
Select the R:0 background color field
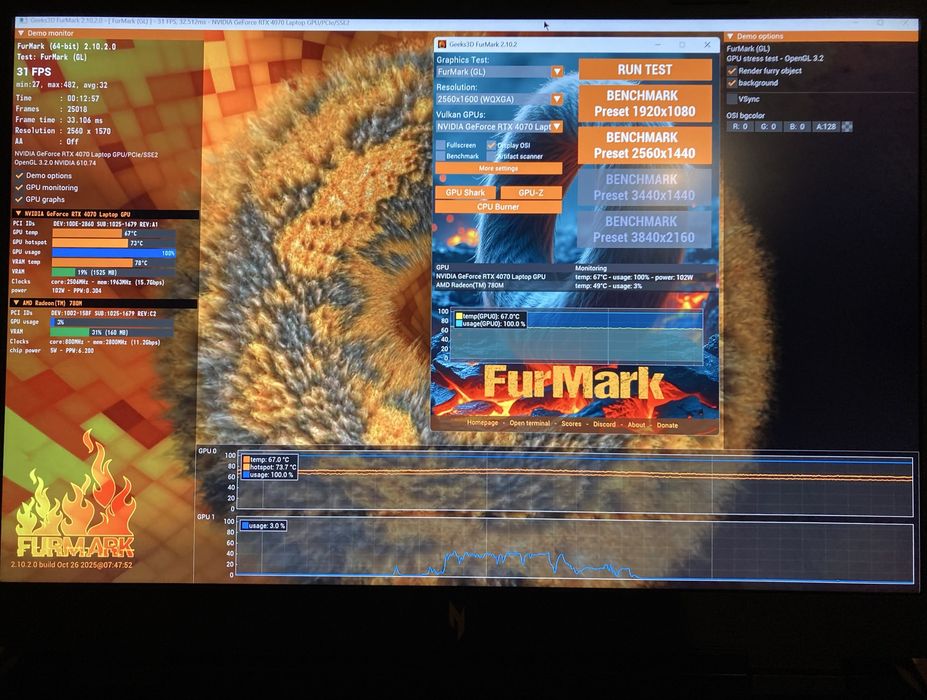(740, 127)
